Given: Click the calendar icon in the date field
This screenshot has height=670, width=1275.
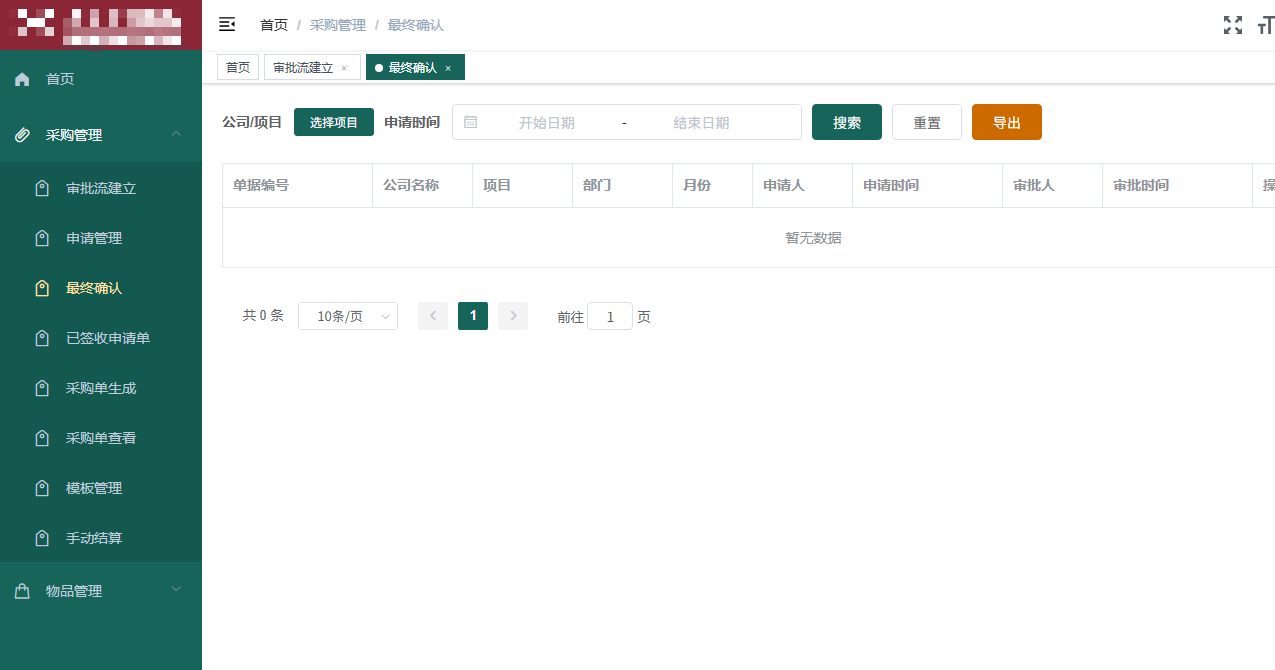Looking at the screenshot, I should (471, 121).
